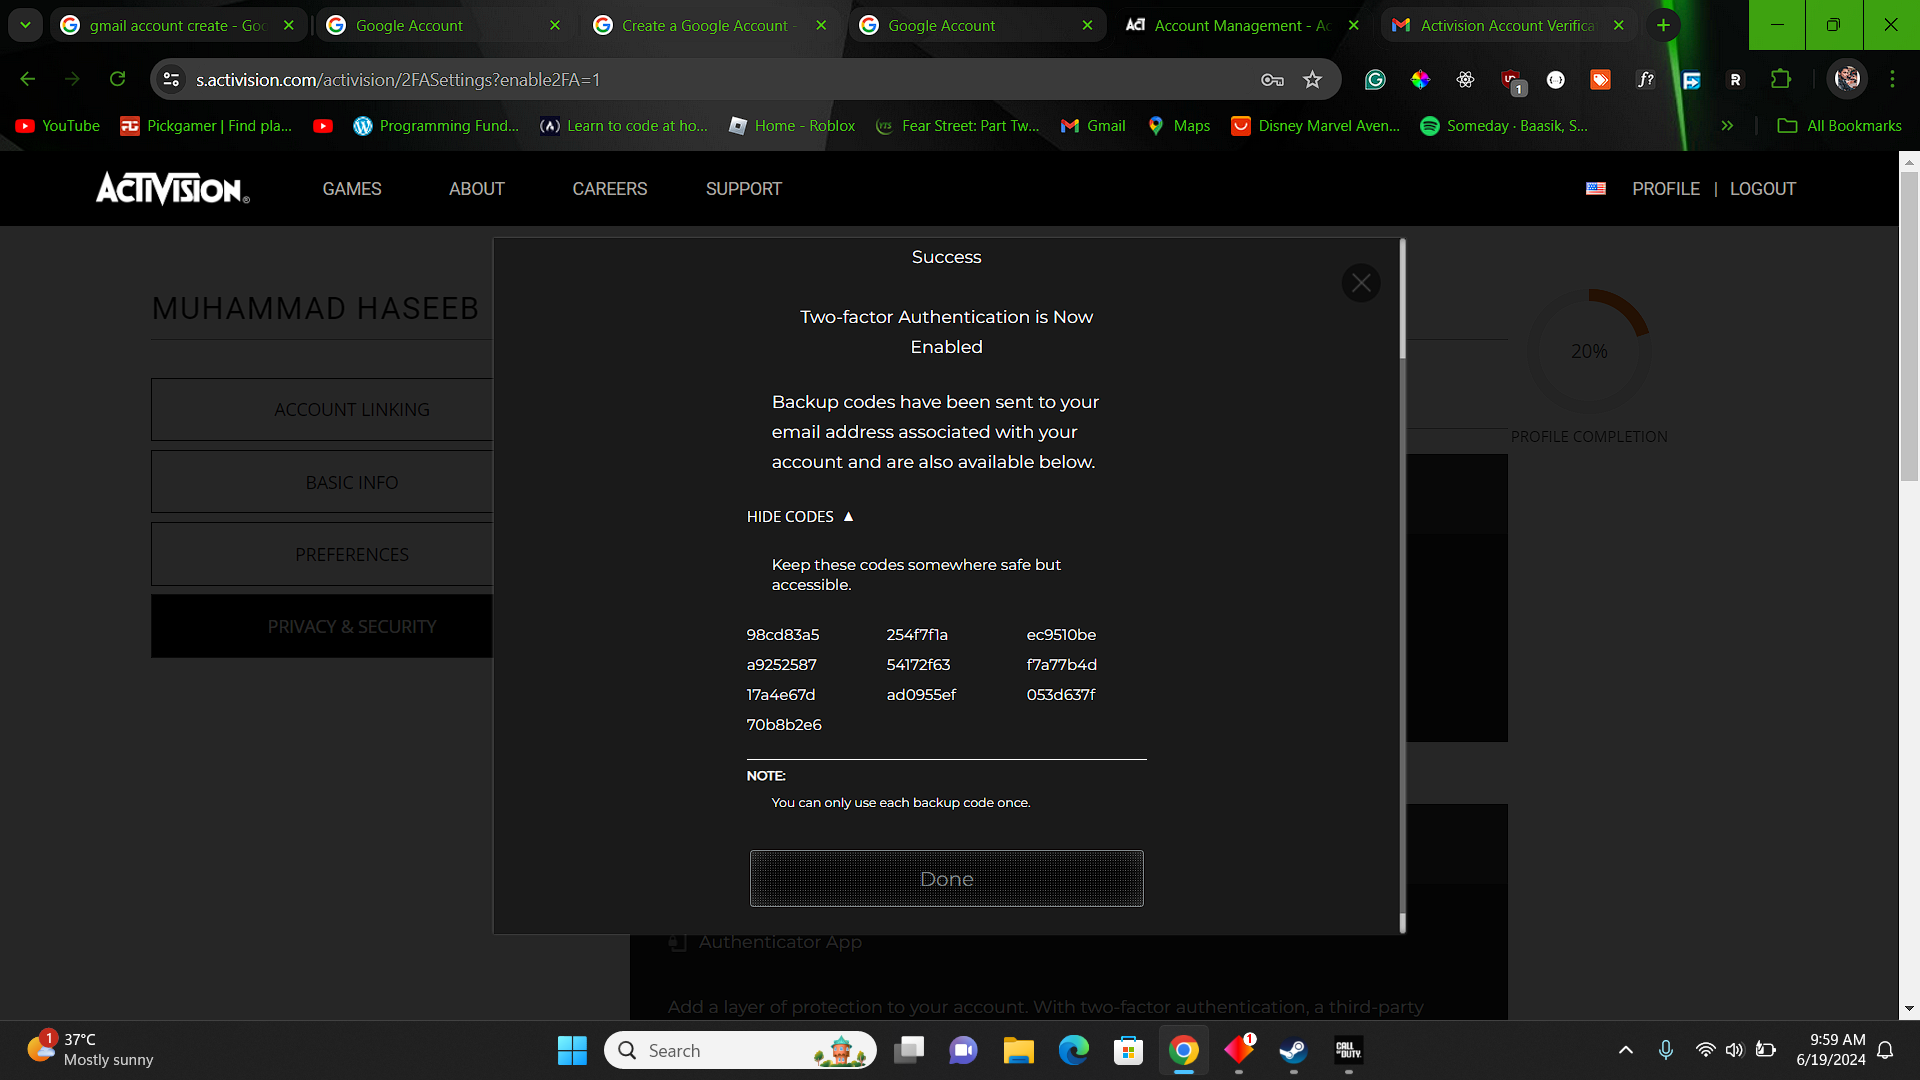The image size is (1920, 1080).
Task: Open the Grammarly extension icon
Action: click(1375, 80)
